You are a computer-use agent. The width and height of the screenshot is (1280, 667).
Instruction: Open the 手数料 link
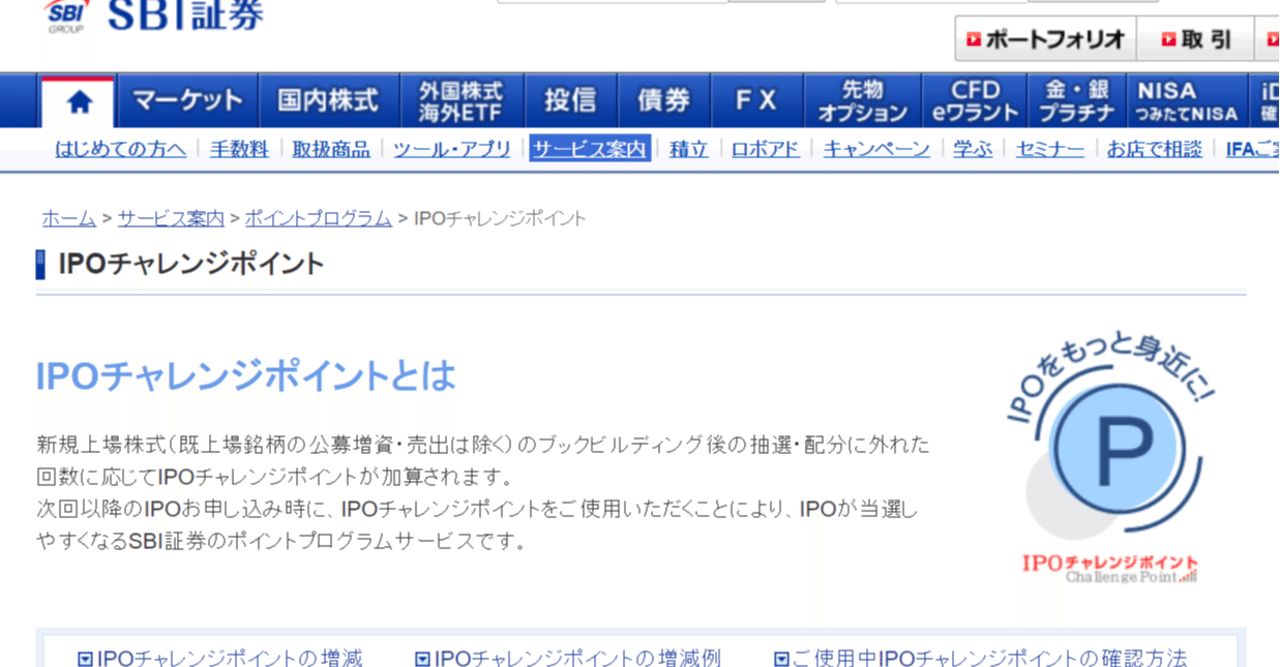(x=239, y=147)
